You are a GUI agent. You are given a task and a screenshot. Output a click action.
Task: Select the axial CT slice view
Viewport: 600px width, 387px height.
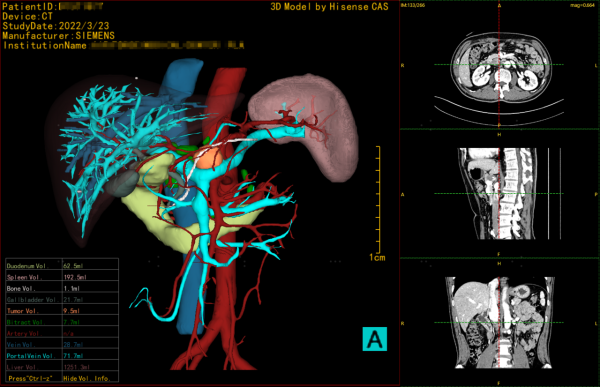point(499,66)
